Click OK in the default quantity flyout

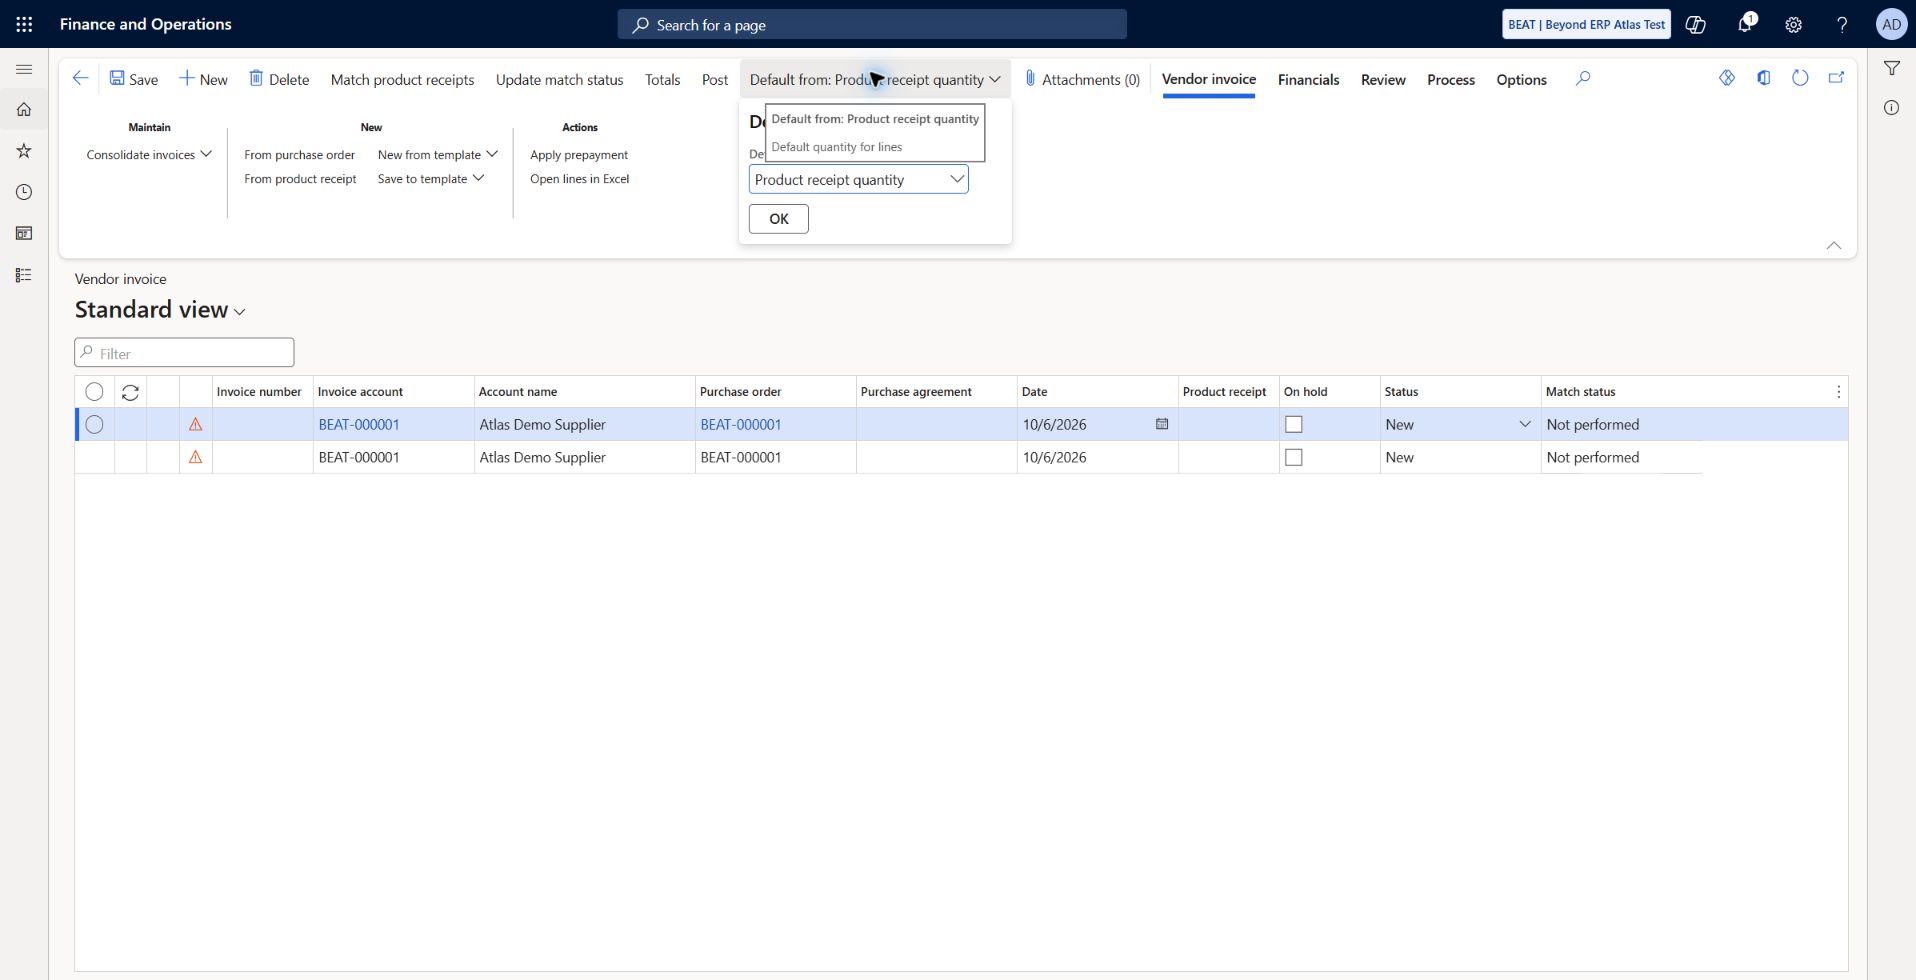click(779, 219)
